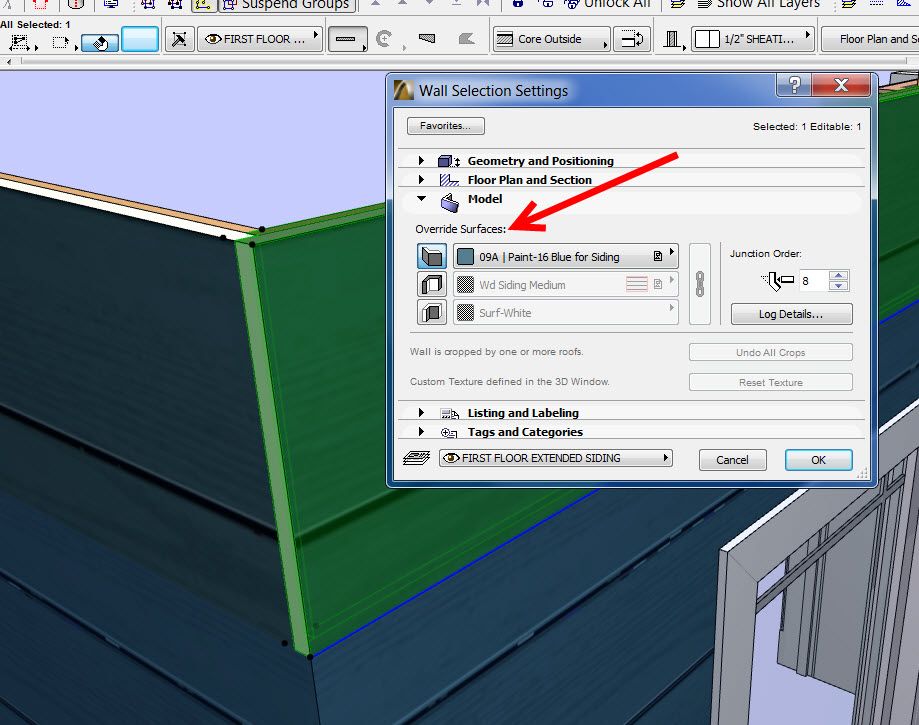Click the element pick-up crossed tool icon
919x725 pixels.
[x=179, y=40]
